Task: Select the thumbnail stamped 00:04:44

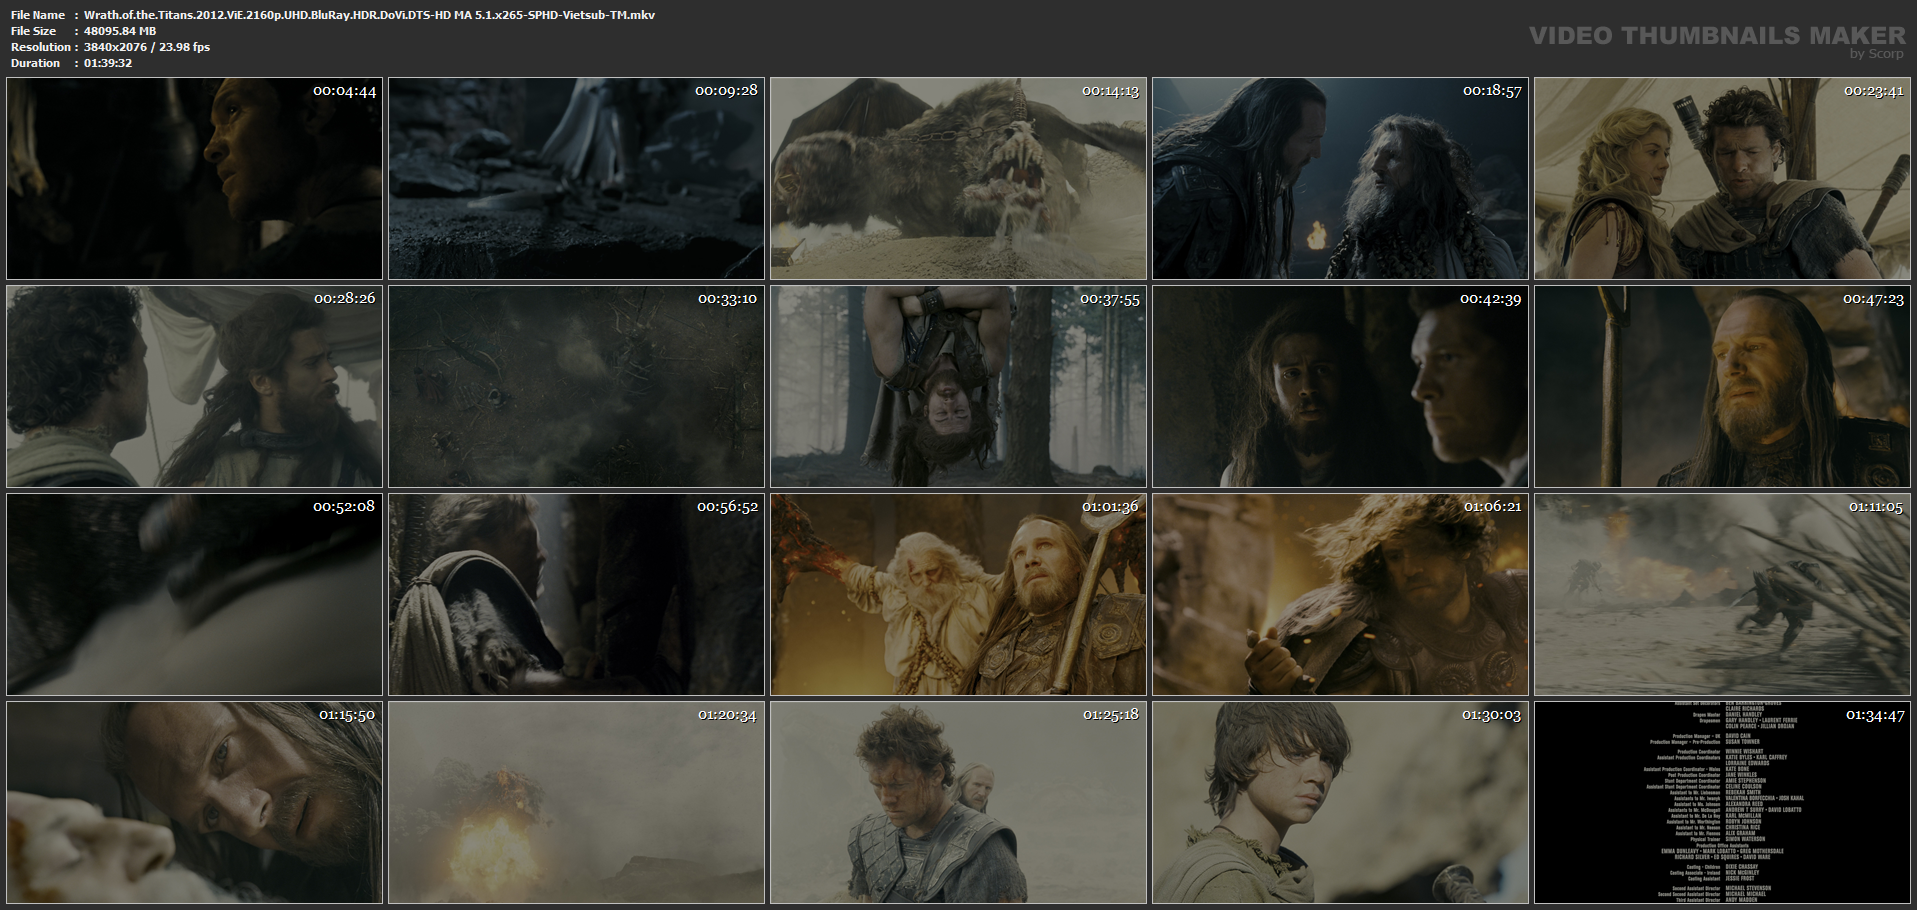Action: (194, 179)
